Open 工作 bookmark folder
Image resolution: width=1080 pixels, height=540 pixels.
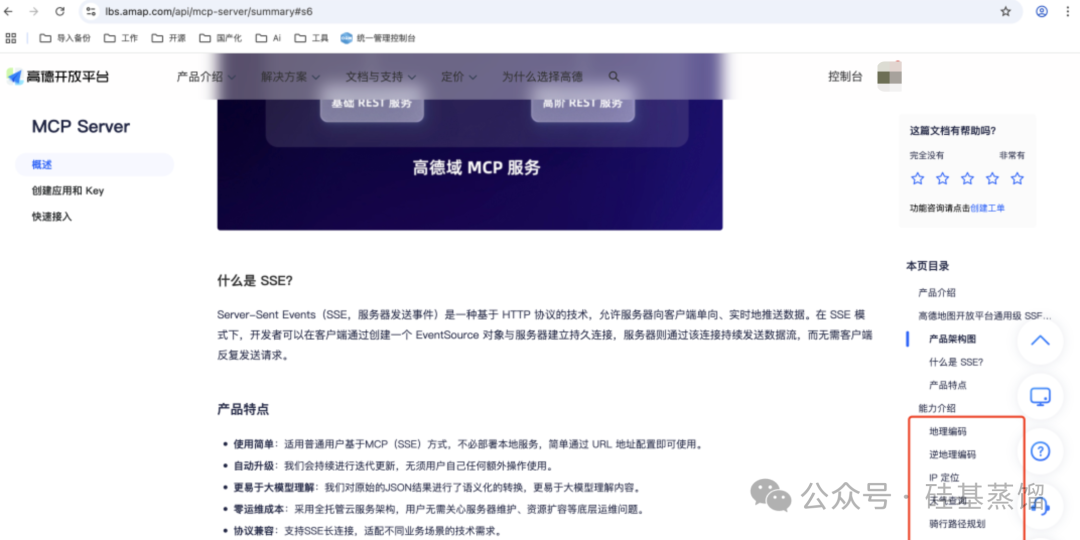click(x=121, y=38)
